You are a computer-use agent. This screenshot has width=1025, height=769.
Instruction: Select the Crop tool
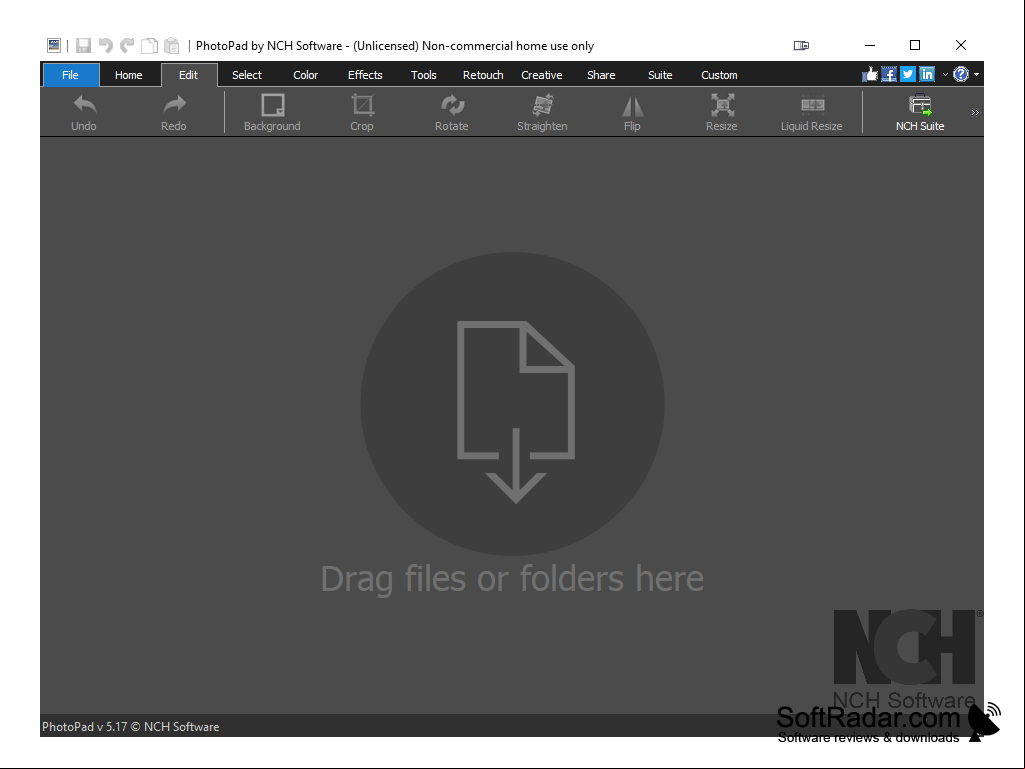[361, 112]
